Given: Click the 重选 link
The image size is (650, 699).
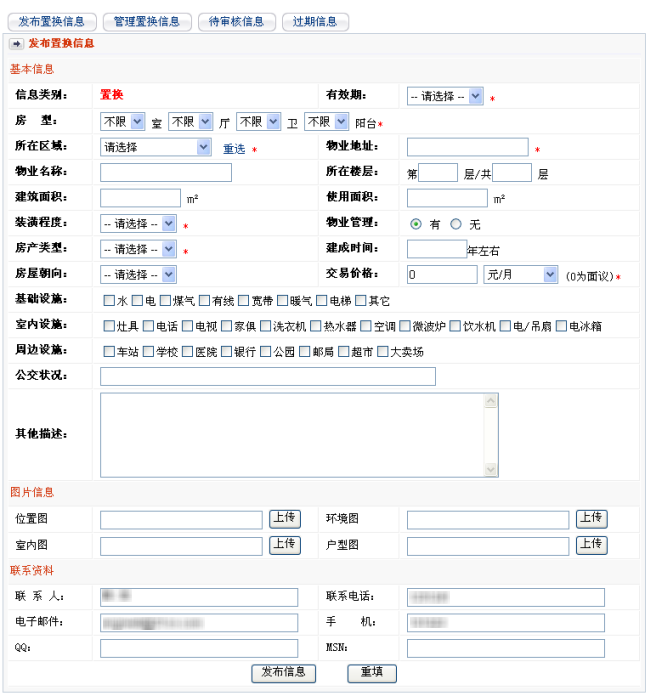Looking at the screenshot, I should (x=234, y=149).
